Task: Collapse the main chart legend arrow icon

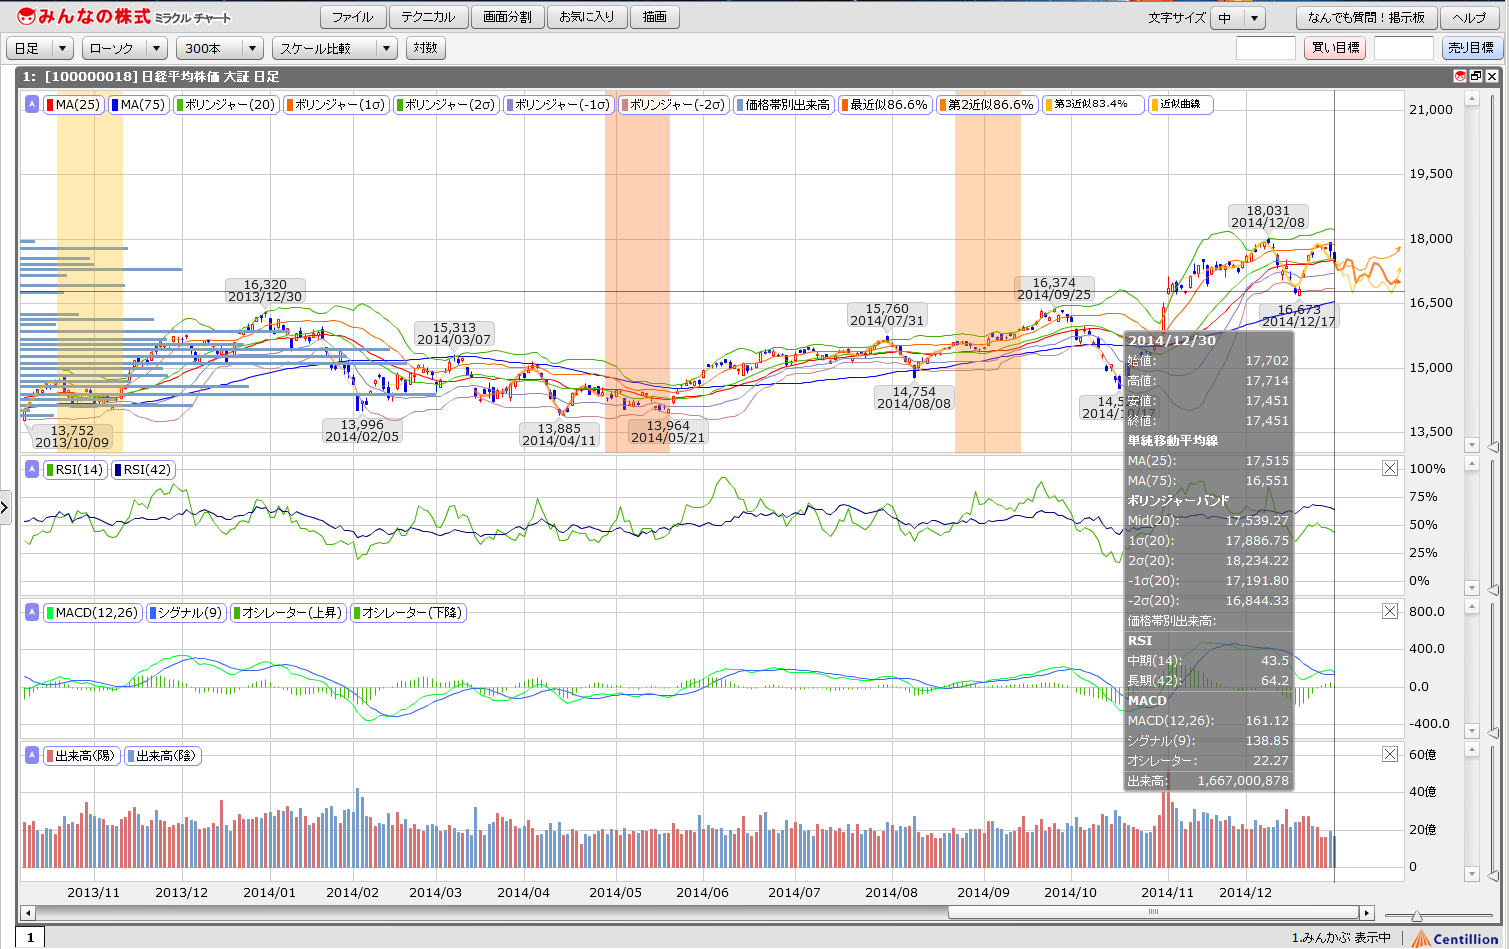Action: pos(32,104)
